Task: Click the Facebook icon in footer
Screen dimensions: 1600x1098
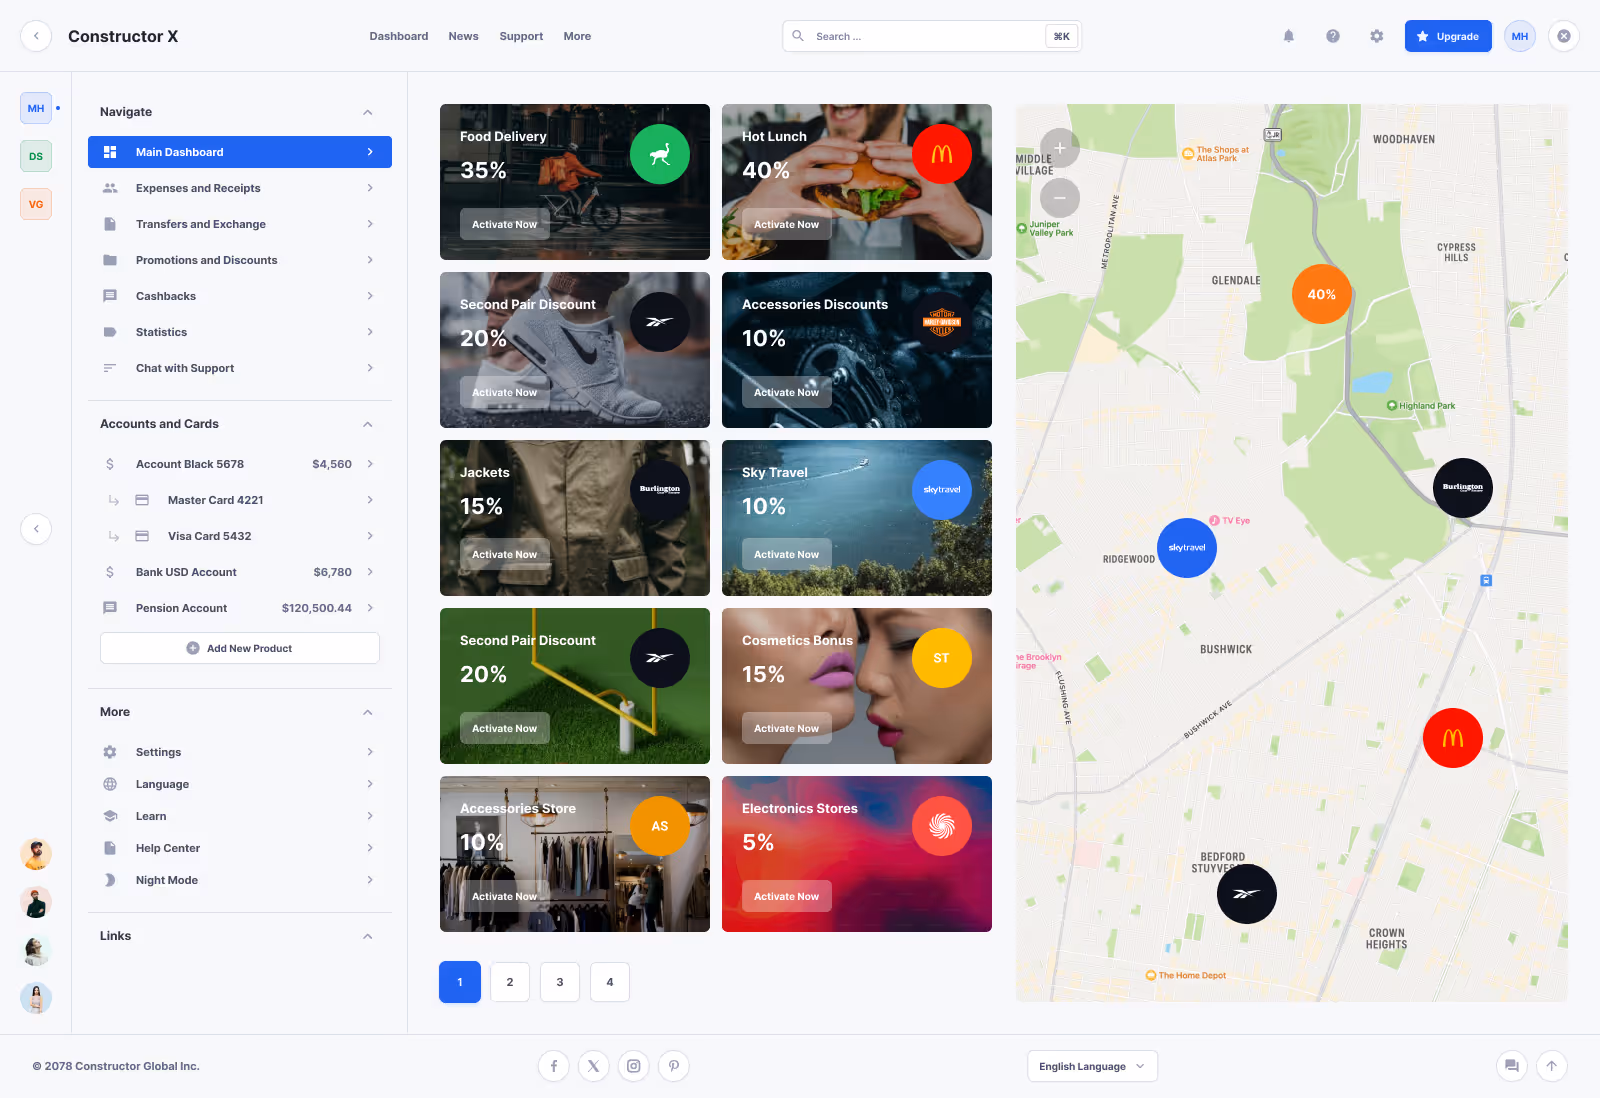Action: click(x=554, y=1066)
